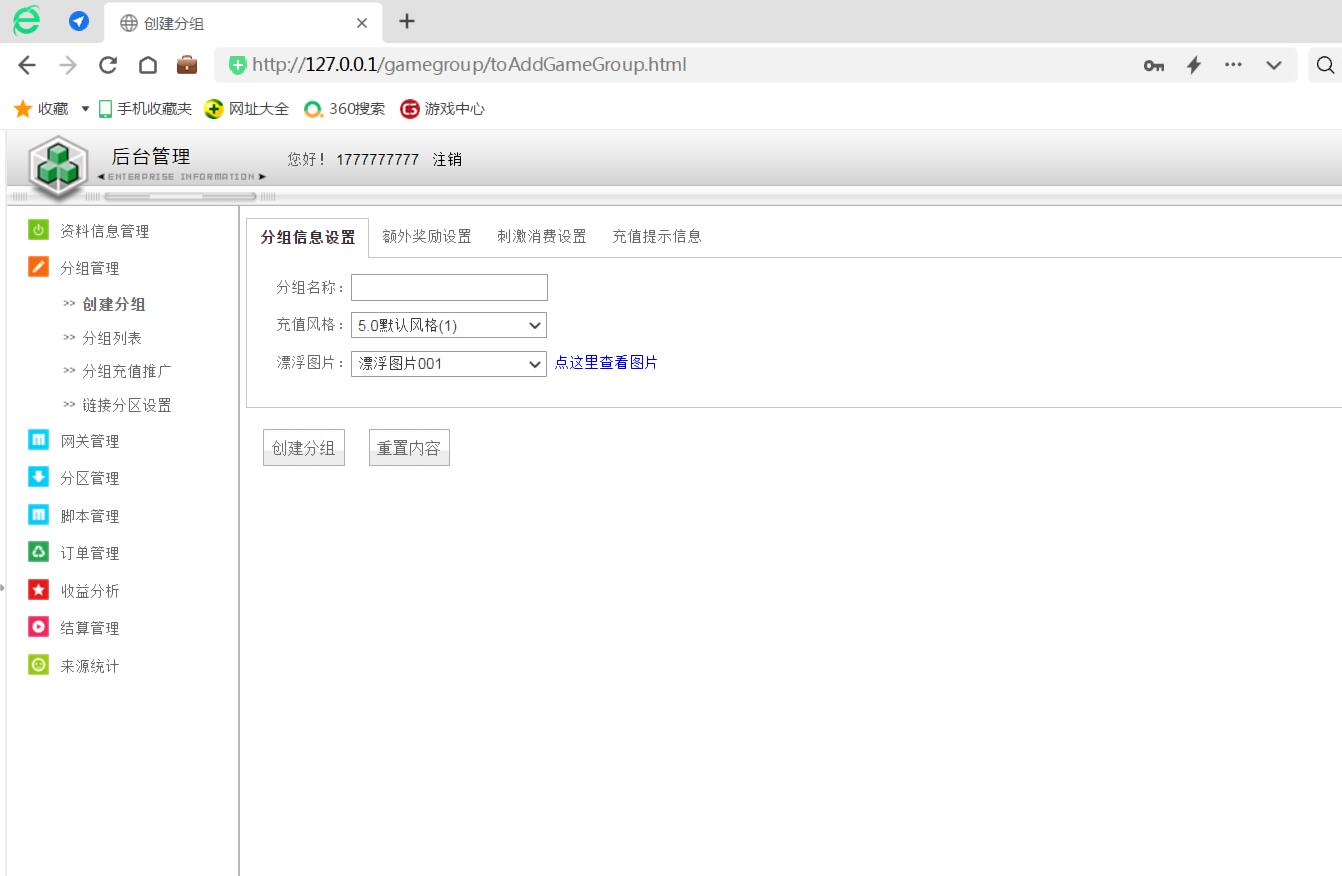Click the red star 收益分析 icon
The image size is (1342, 876).
pos(38,590)
